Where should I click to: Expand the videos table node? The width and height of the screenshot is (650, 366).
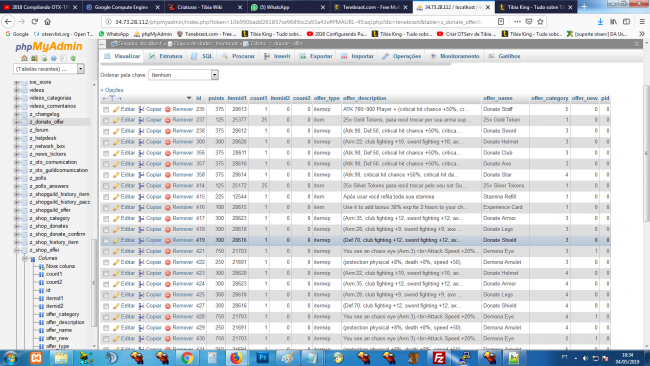point(17,90)
